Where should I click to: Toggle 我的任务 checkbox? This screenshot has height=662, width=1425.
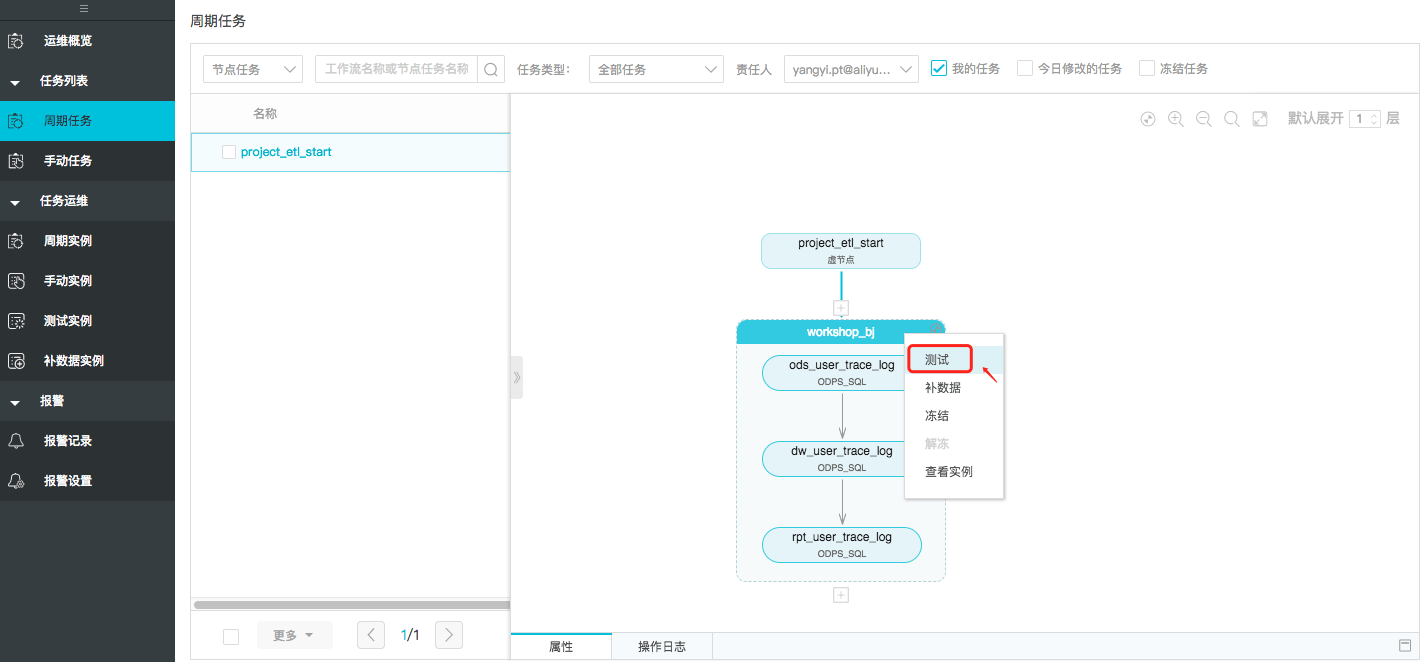(939, 68)
